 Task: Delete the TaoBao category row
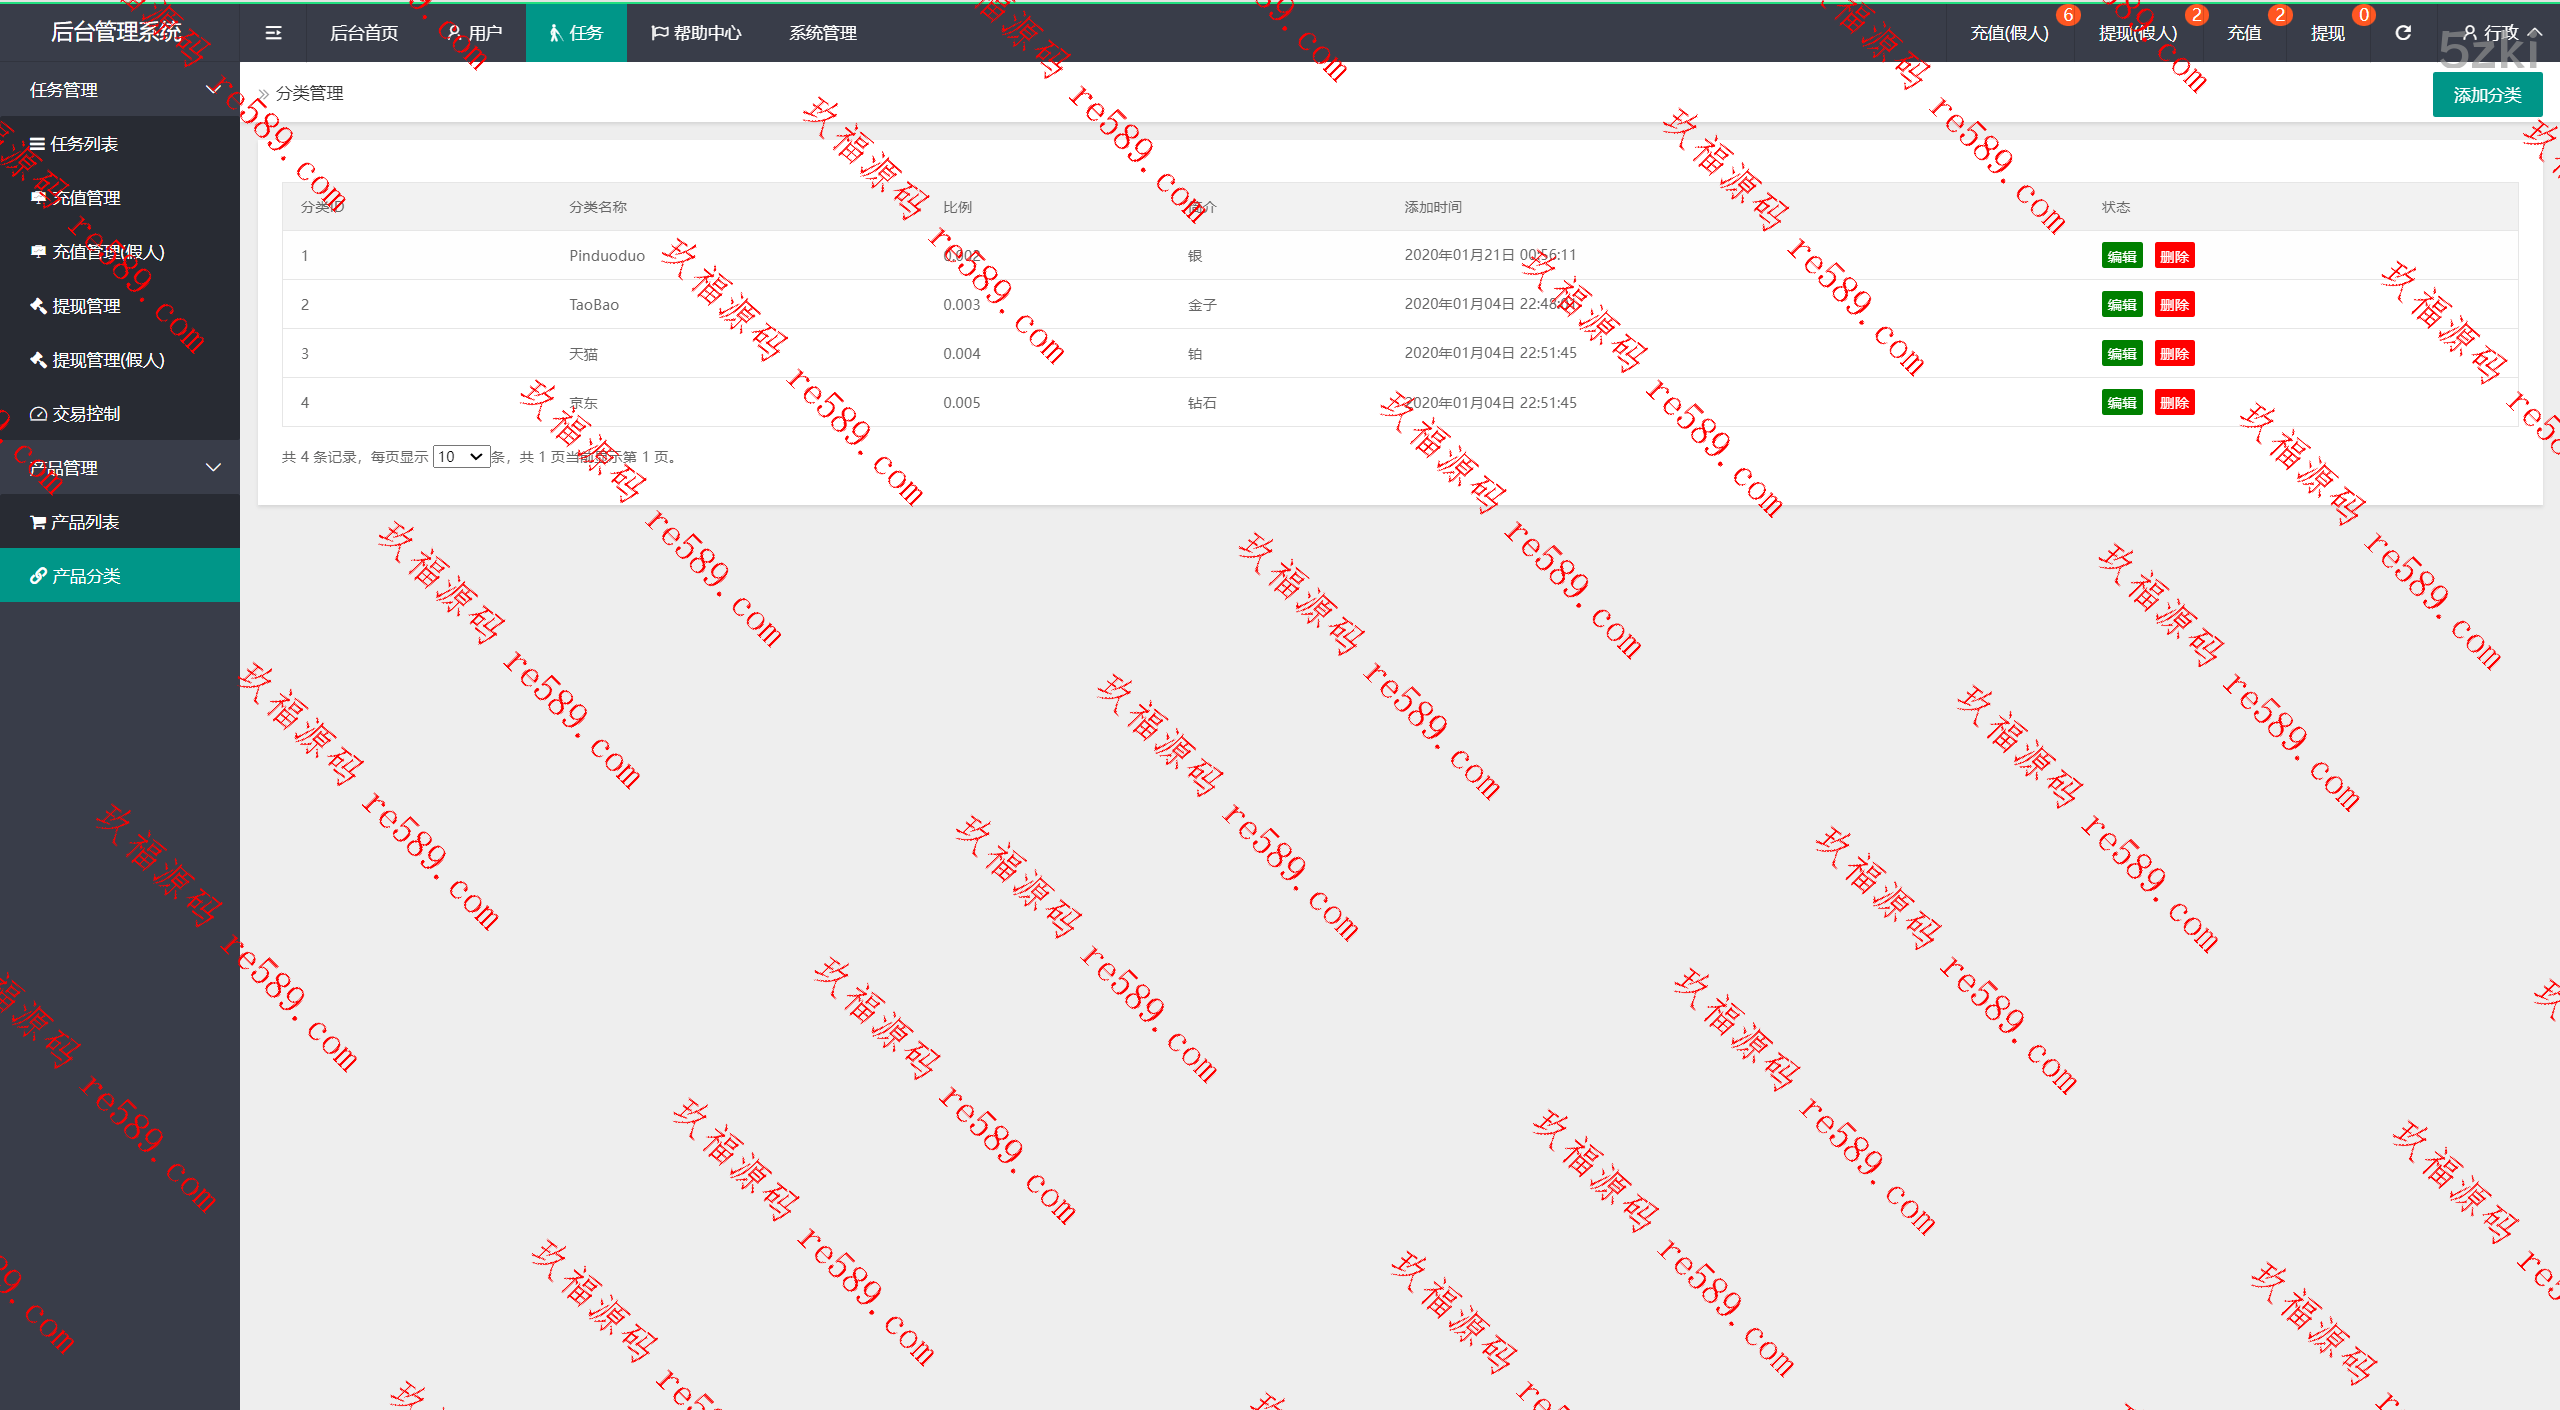tap(2174, 305)
